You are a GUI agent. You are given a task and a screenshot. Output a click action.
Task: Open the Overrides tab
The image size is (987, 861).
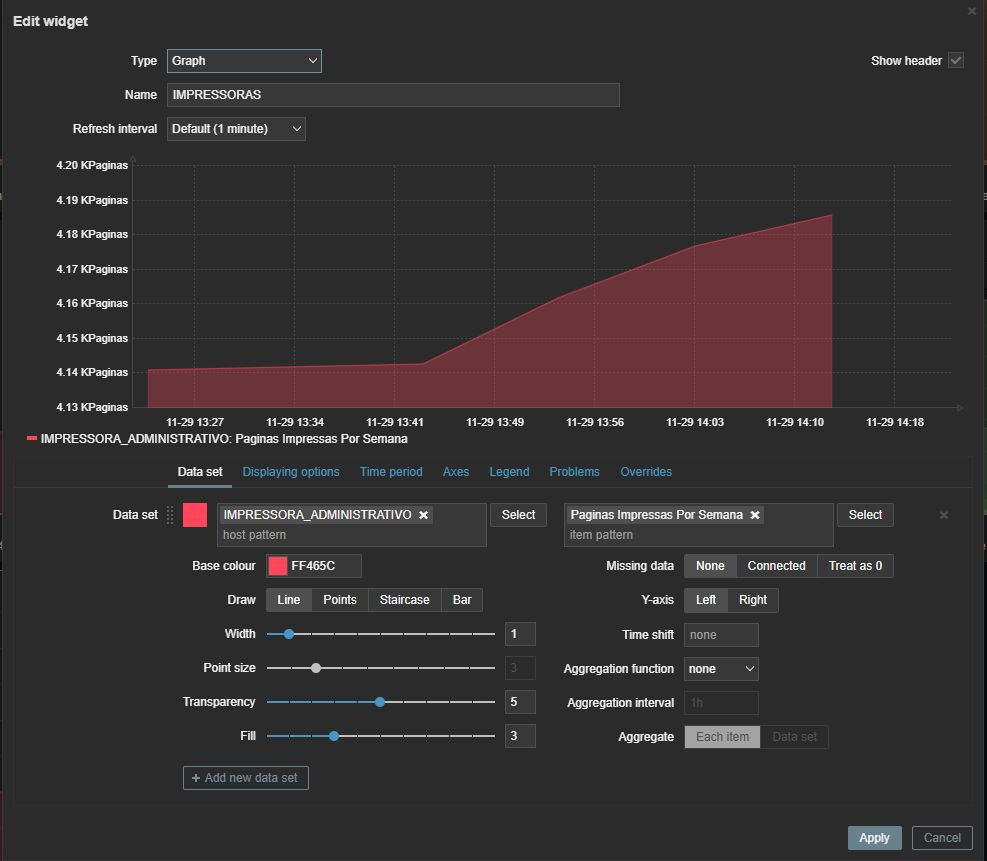pos(646,472)
